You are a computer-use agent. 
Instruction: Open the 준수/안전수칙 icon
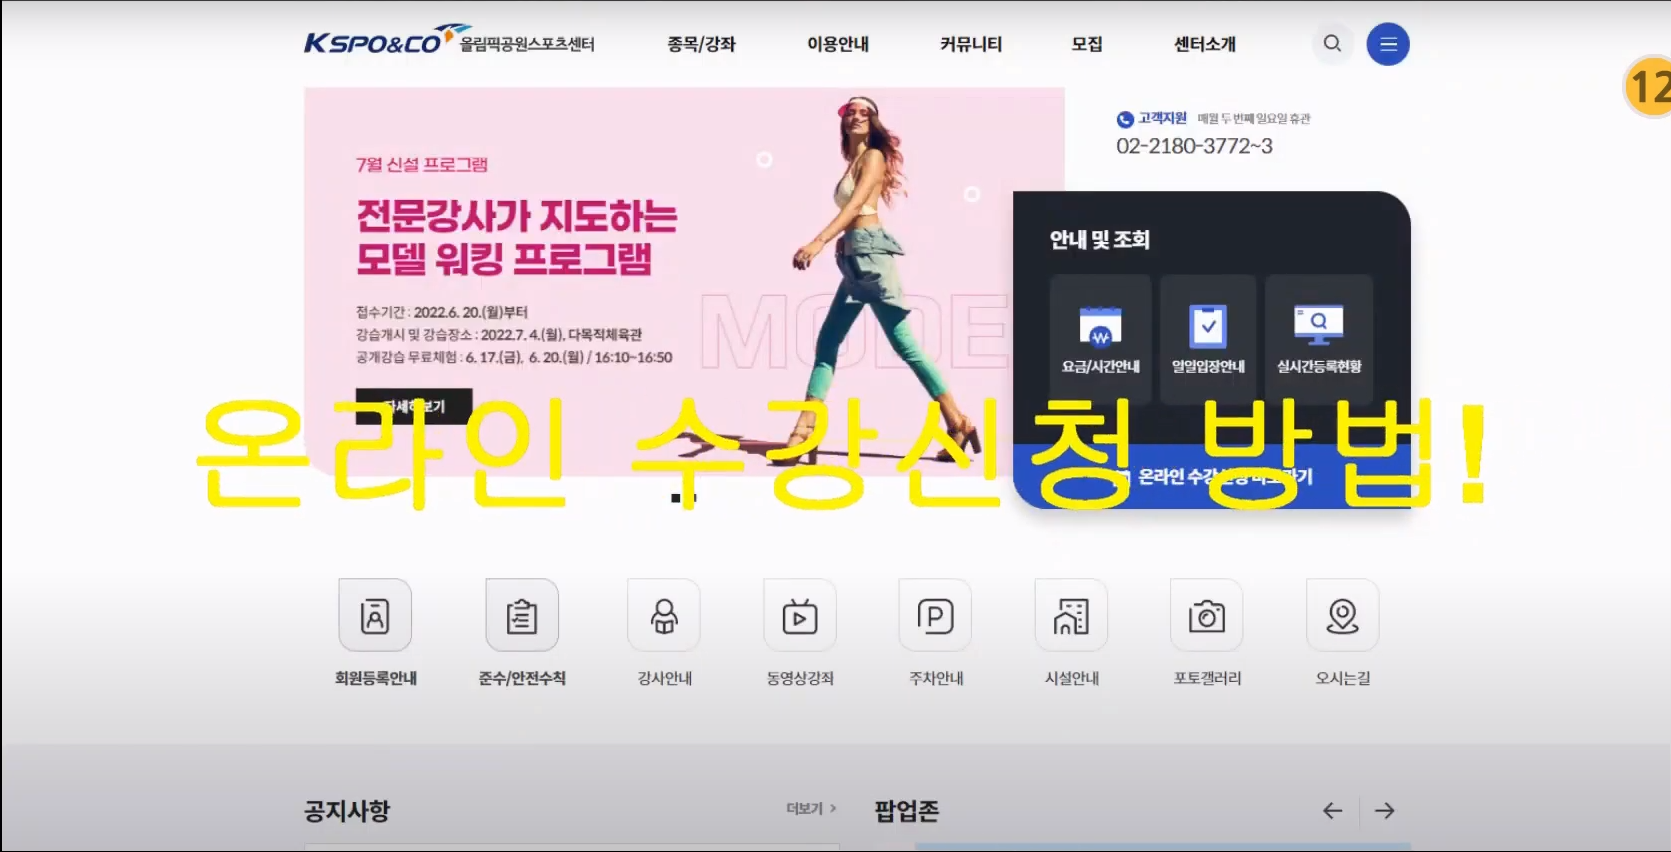[x=522, y=615]
